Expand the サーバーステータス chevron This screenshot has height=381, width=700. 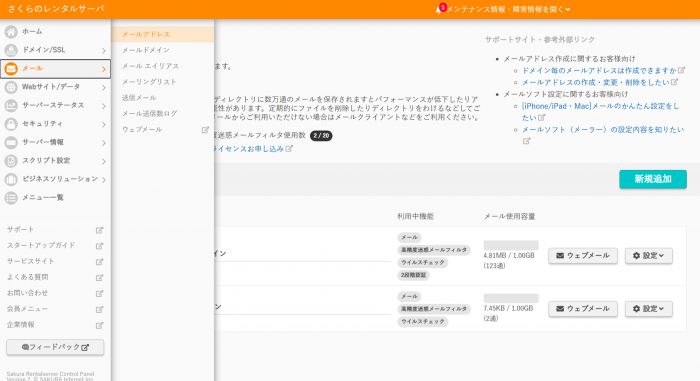(x=103, y=106)
